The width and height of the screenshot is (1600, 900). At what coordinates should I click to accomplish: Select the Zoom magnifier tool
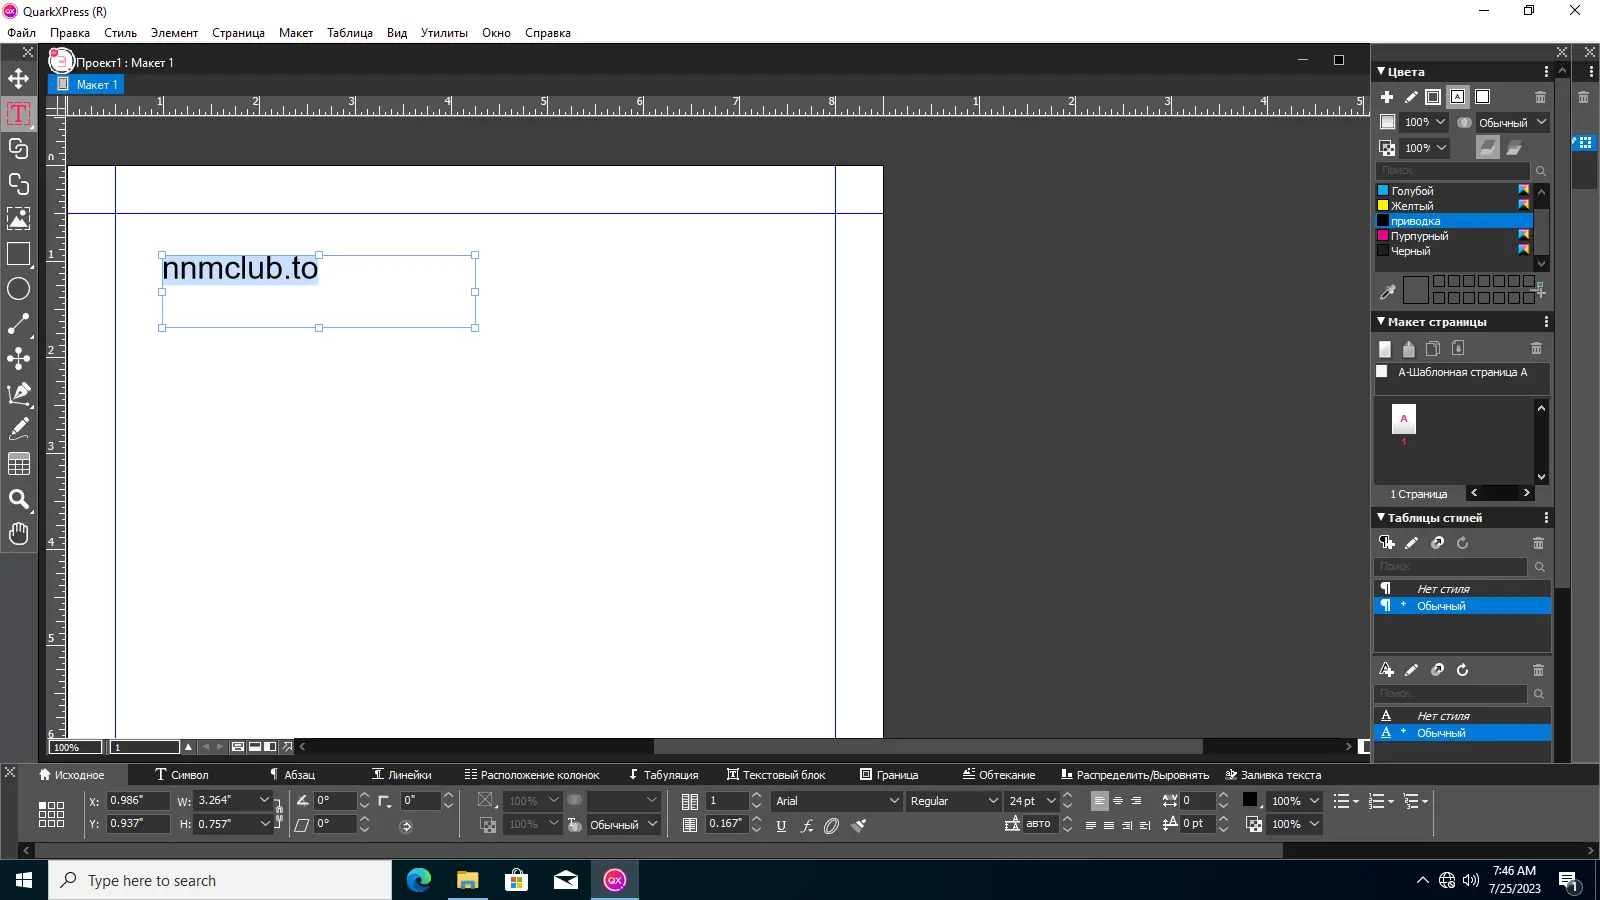pyautogui.click(x=18, y=499)
